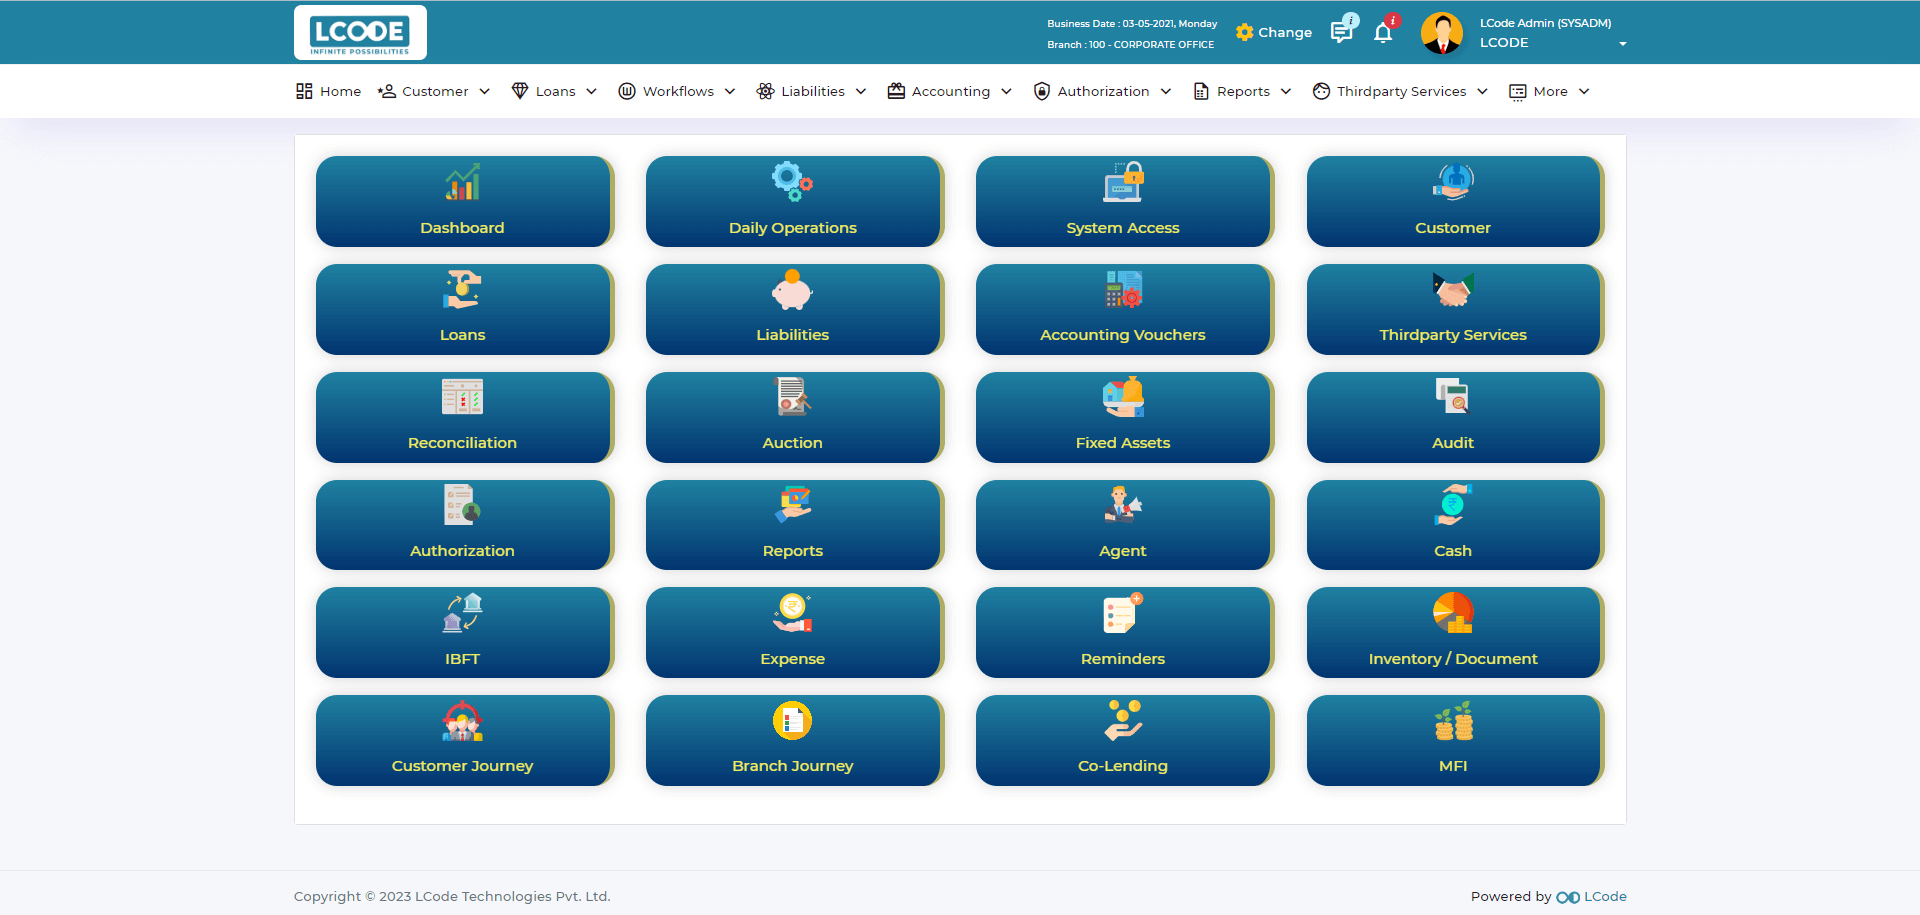Image resolution: width=1920 pixels, height=915 pixels.
Task: Click the notification bell icon
Action: click(1383, 33)
